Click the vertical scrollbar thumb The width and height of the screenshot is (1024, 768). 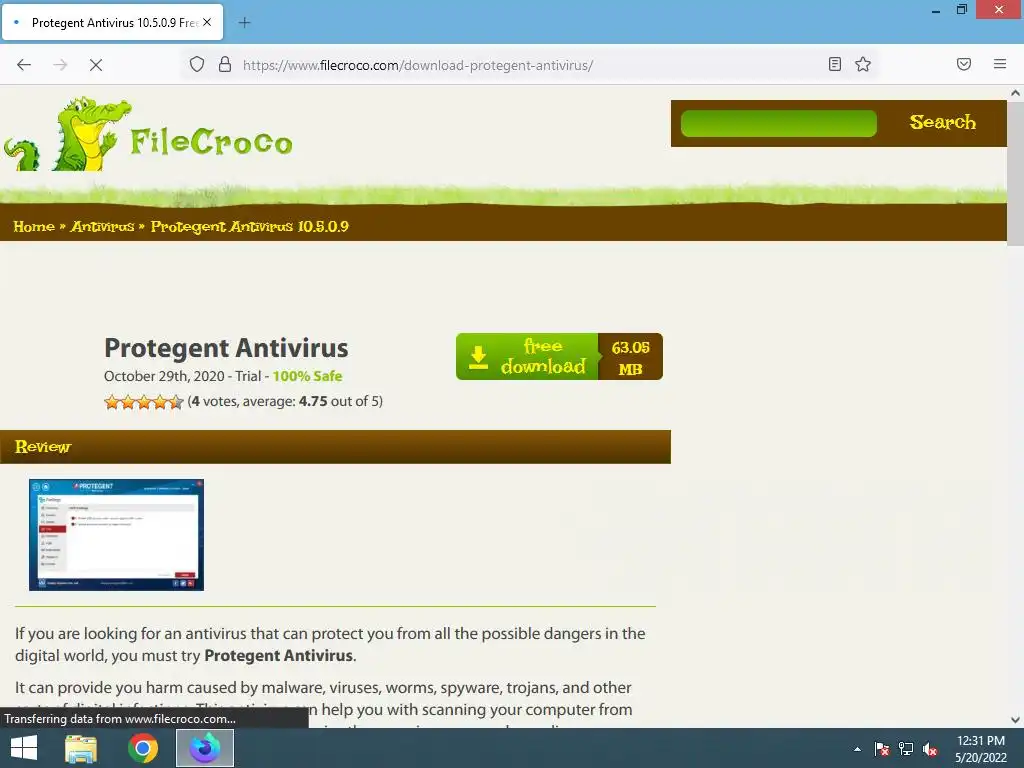tap(1016, 174)
